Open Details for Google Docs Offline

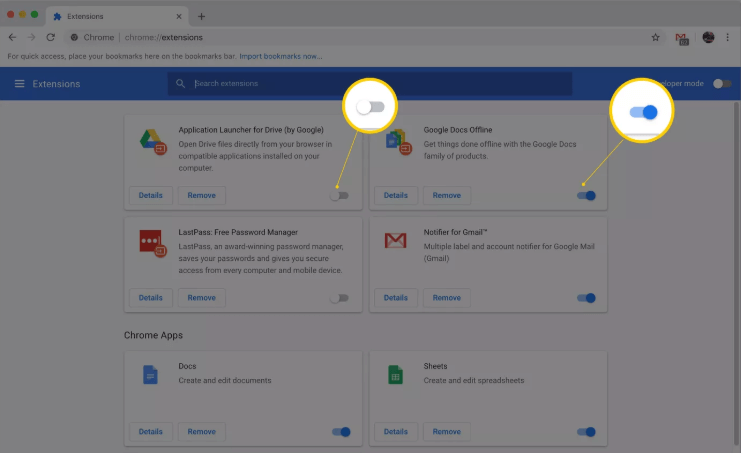click(x=396, y=195)
